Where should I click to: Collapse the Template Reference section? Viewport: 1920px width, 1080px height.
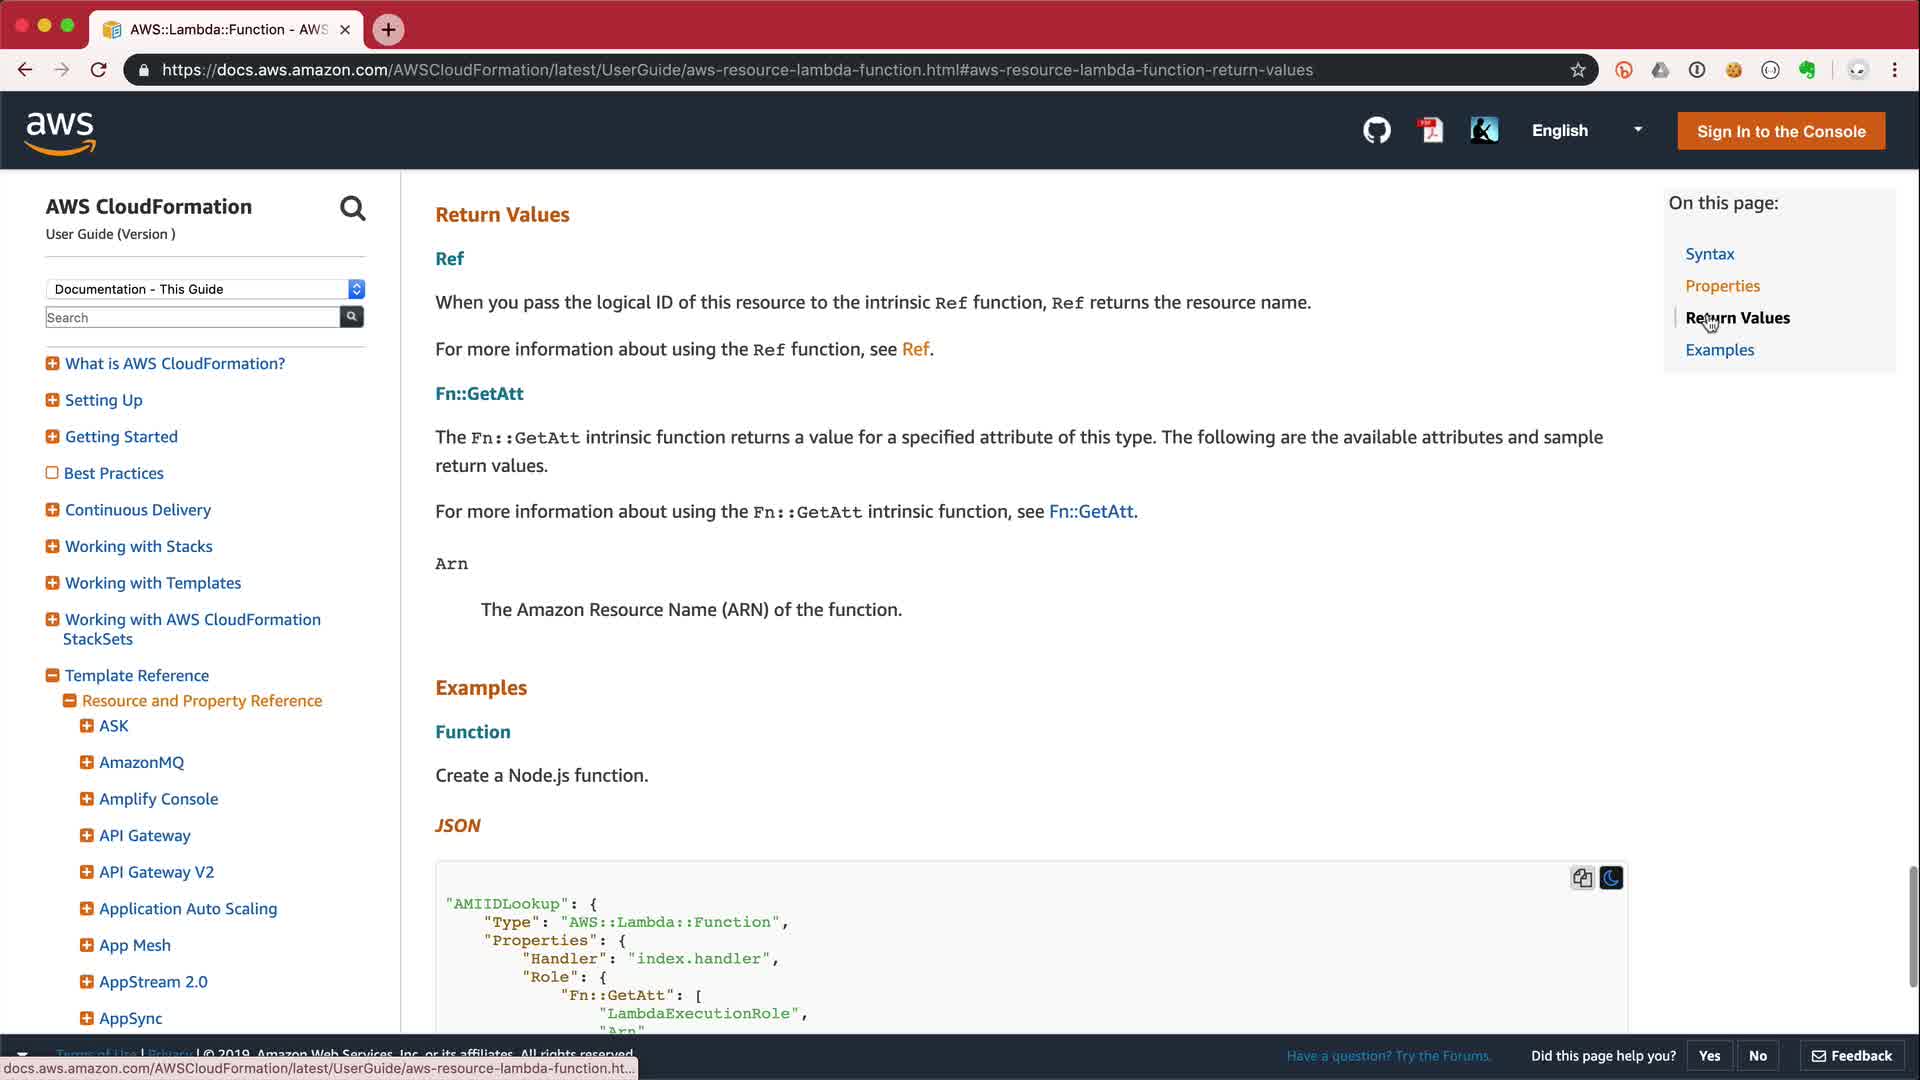point(52,676)
